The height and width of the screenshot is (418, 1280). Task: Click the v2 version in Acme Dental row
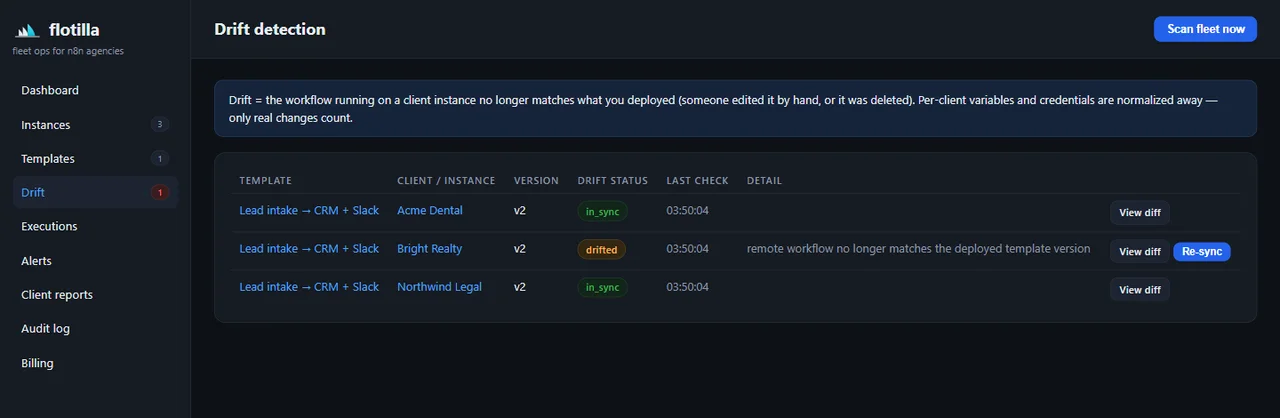pyautogui.click(x=520, y=211)
